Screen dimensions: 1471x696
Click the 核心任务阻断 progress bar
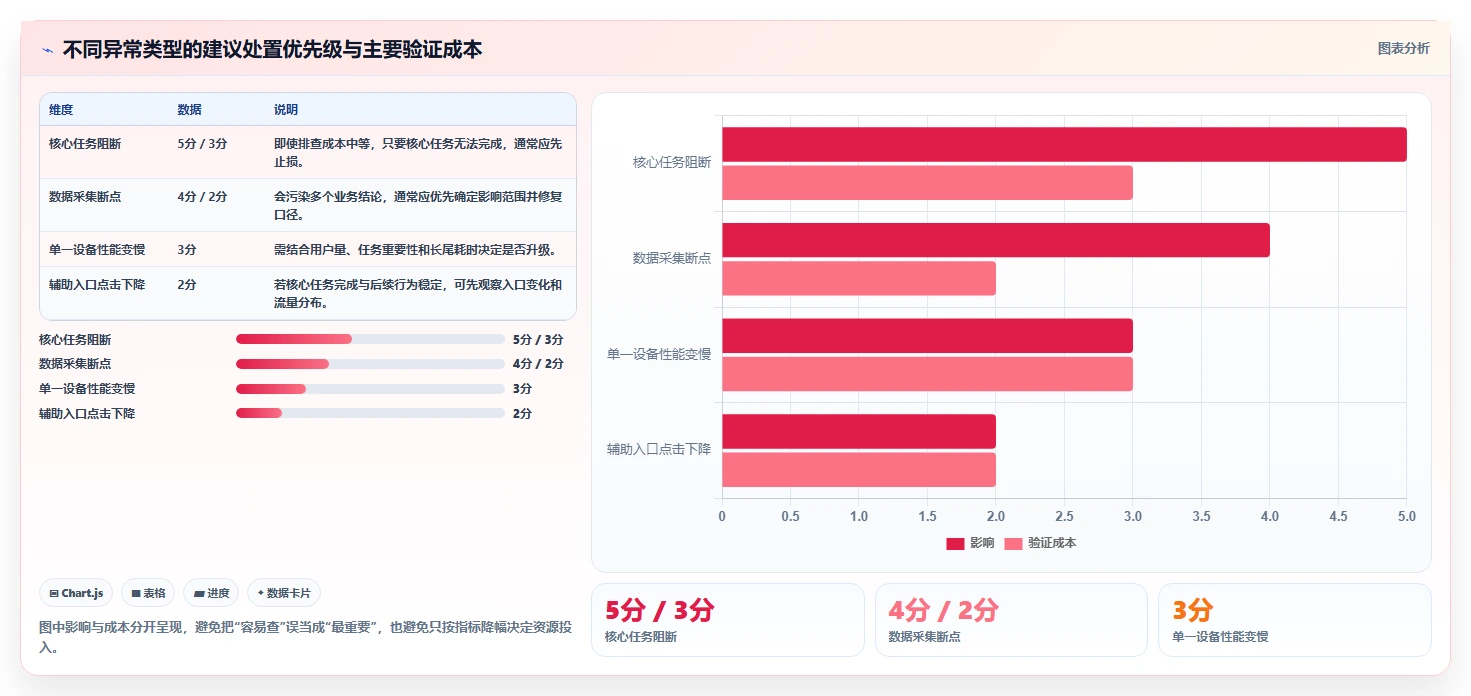click(x=370, y=339)
